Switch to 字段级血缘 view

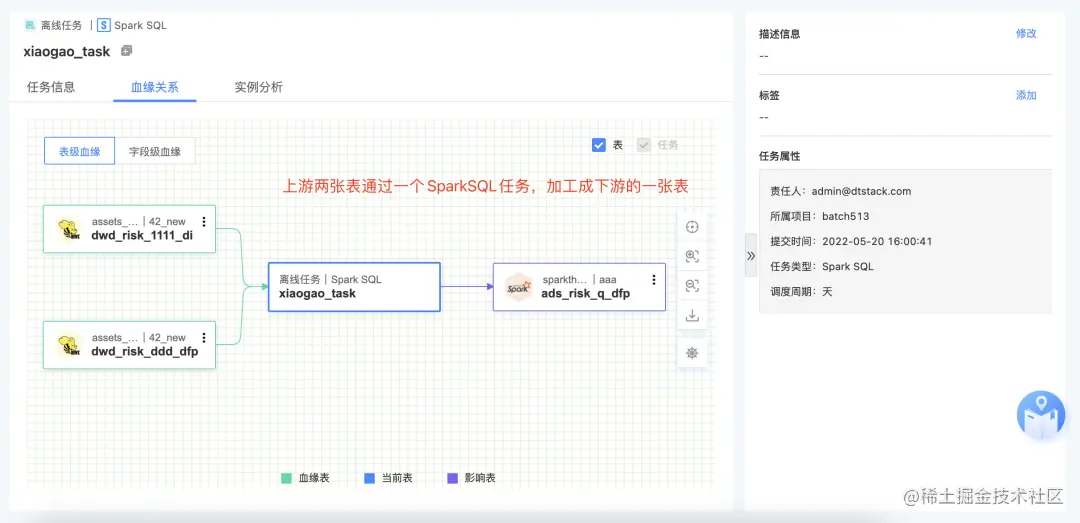point(155,152)
